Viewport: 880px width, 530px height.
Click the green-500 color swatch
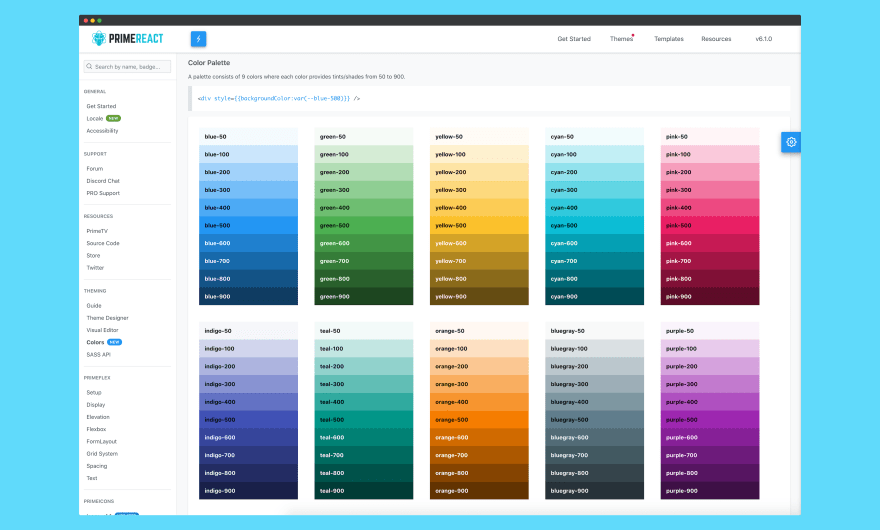(364, 225)
